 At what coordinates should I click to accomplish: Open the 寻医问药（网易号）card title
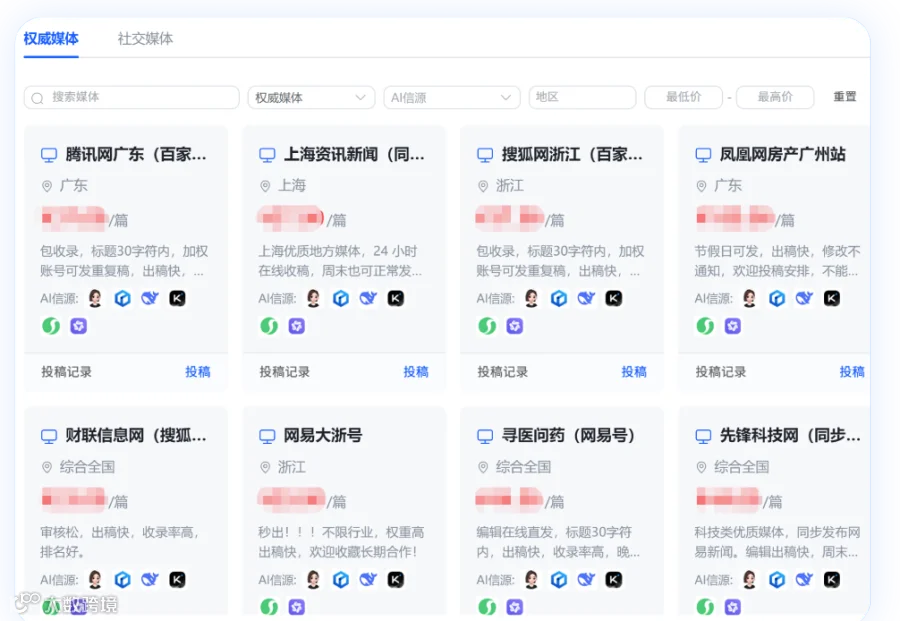568,436
